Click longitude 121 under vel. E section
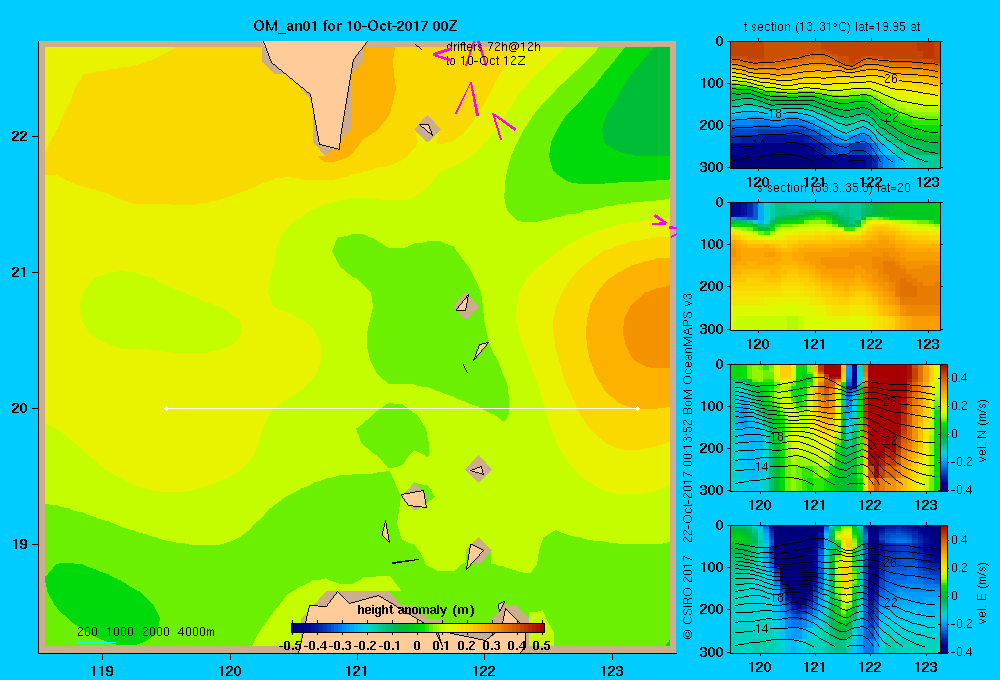This screenshot has width=1000, height=680. tap(814, 667)
